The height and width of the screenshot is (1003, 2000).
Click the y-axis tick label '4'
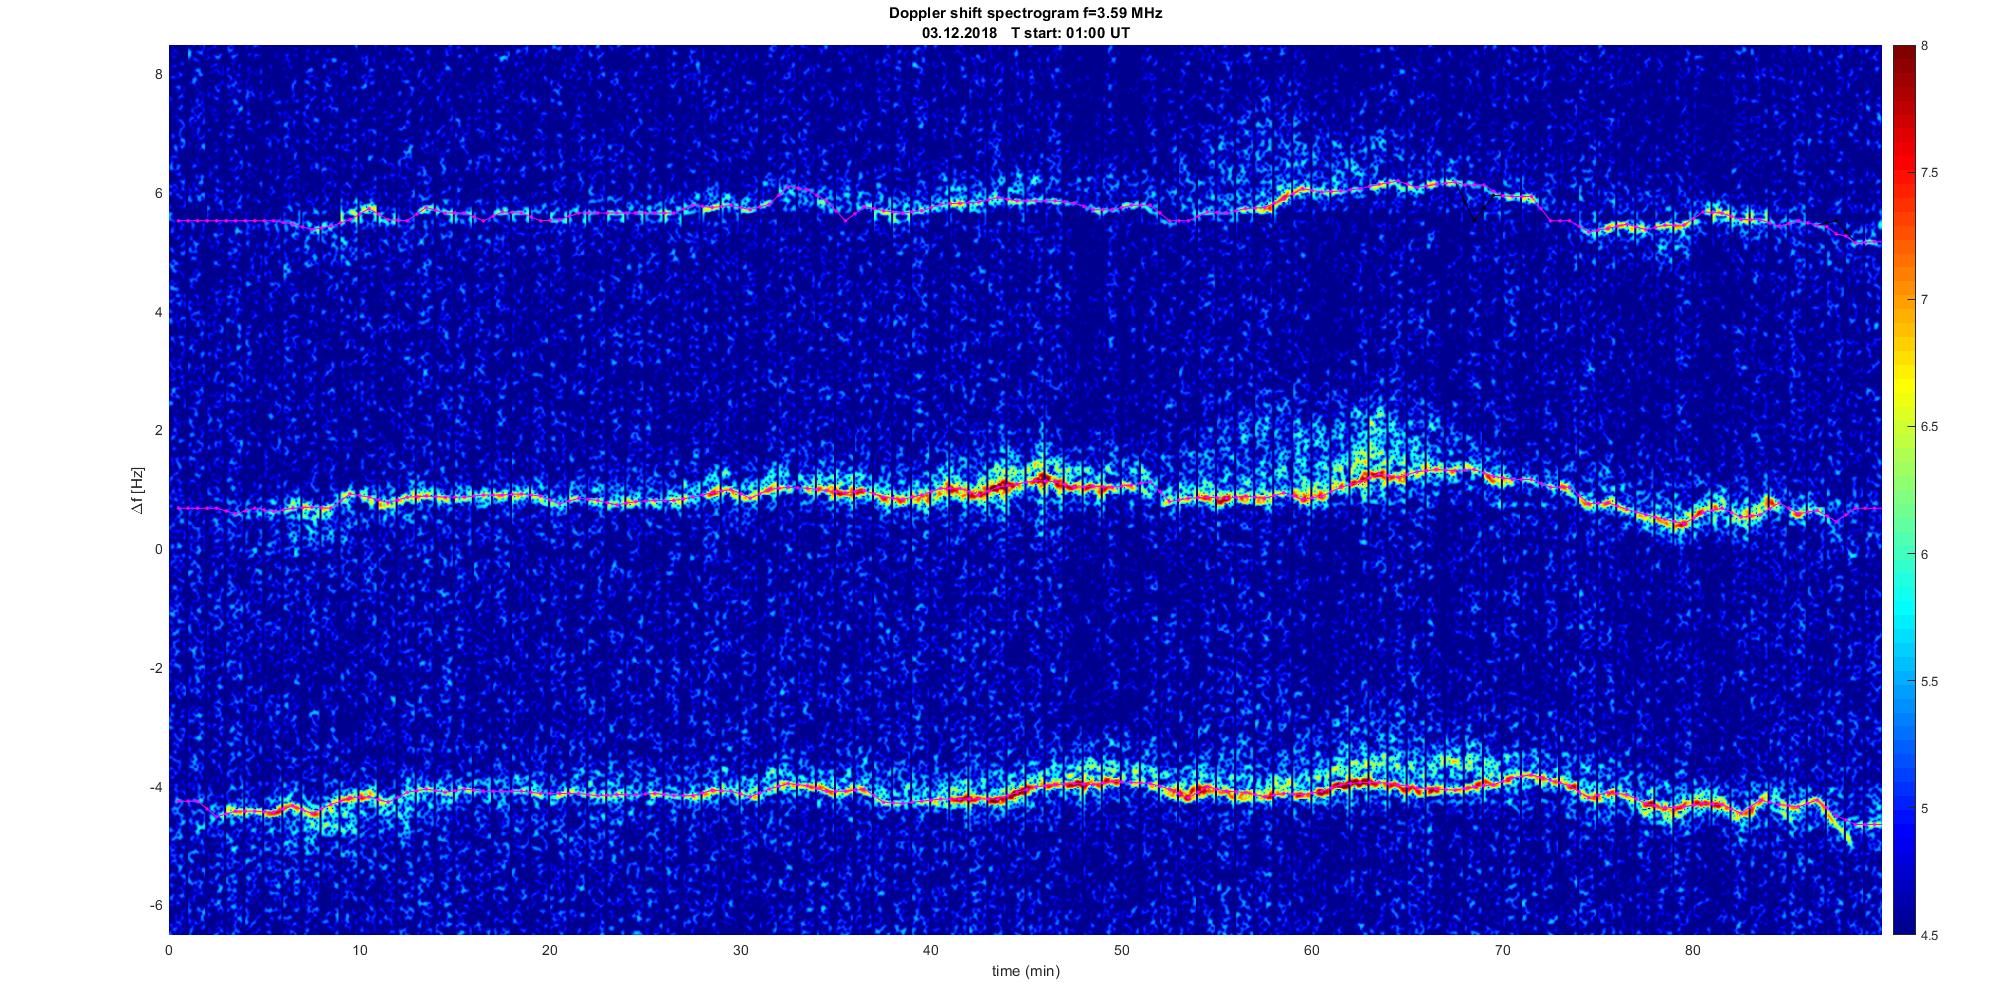click(x=158, y=312)
